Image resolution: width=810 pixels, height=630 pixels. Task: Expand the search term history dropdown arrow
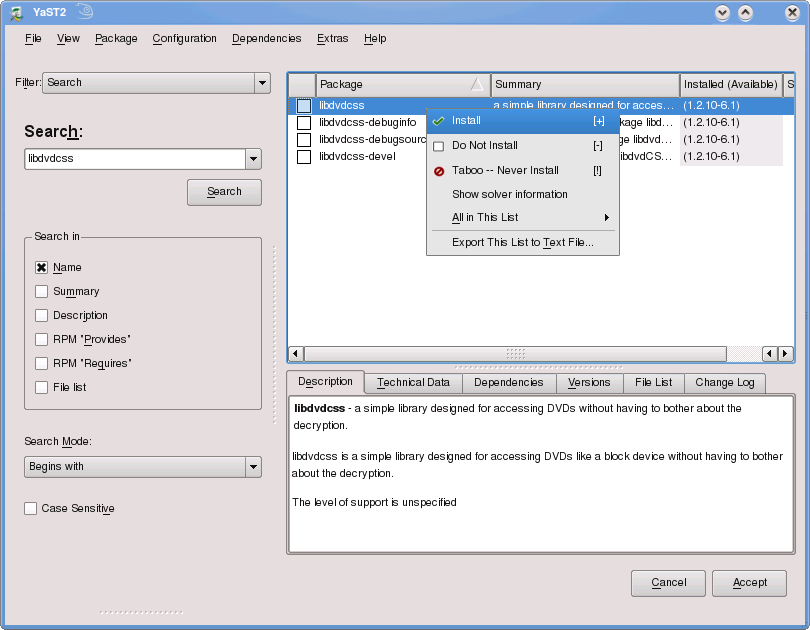(x=253, y=159)
